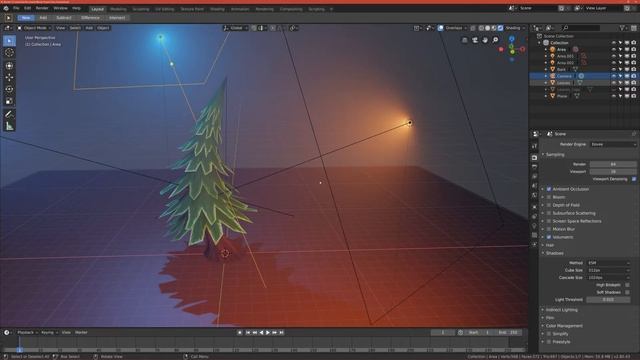This screenshot has height=360, width=640.
Task: Toggle camera view icon in viewport
Action: (x=475, y=40)
